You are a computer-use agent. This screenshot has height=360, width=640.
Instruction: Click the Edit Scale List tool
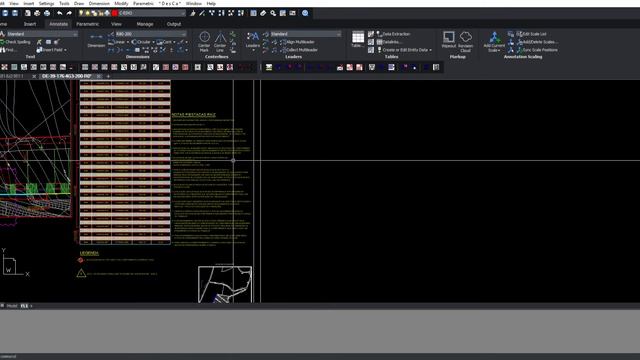pyautogui.click(x=531, y=34)
